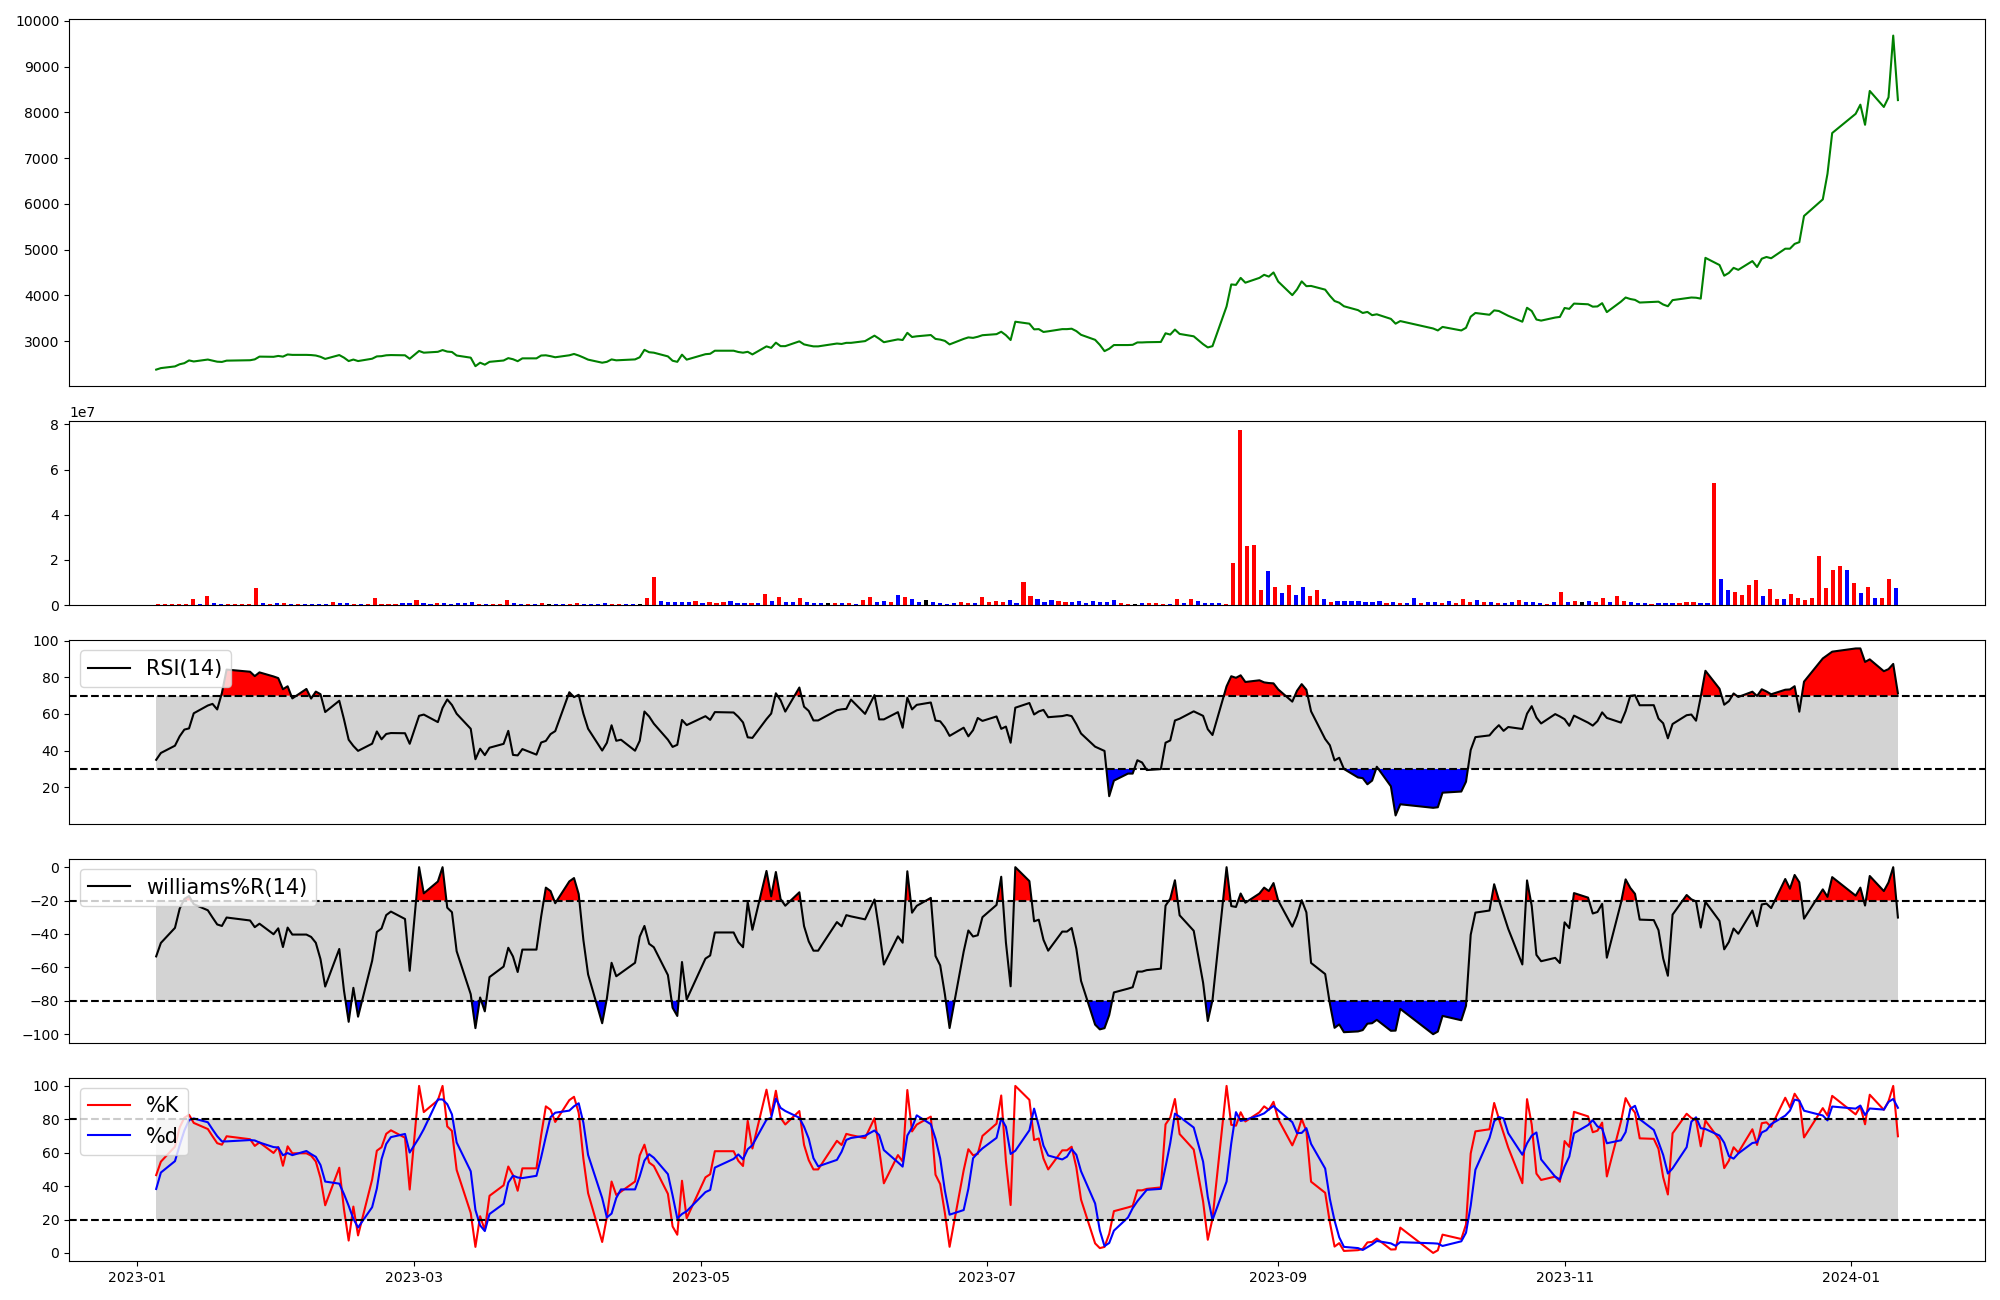The image size is (2000, 1300).
Task: Click the price peak of the green line
Action: point(1892,37)
